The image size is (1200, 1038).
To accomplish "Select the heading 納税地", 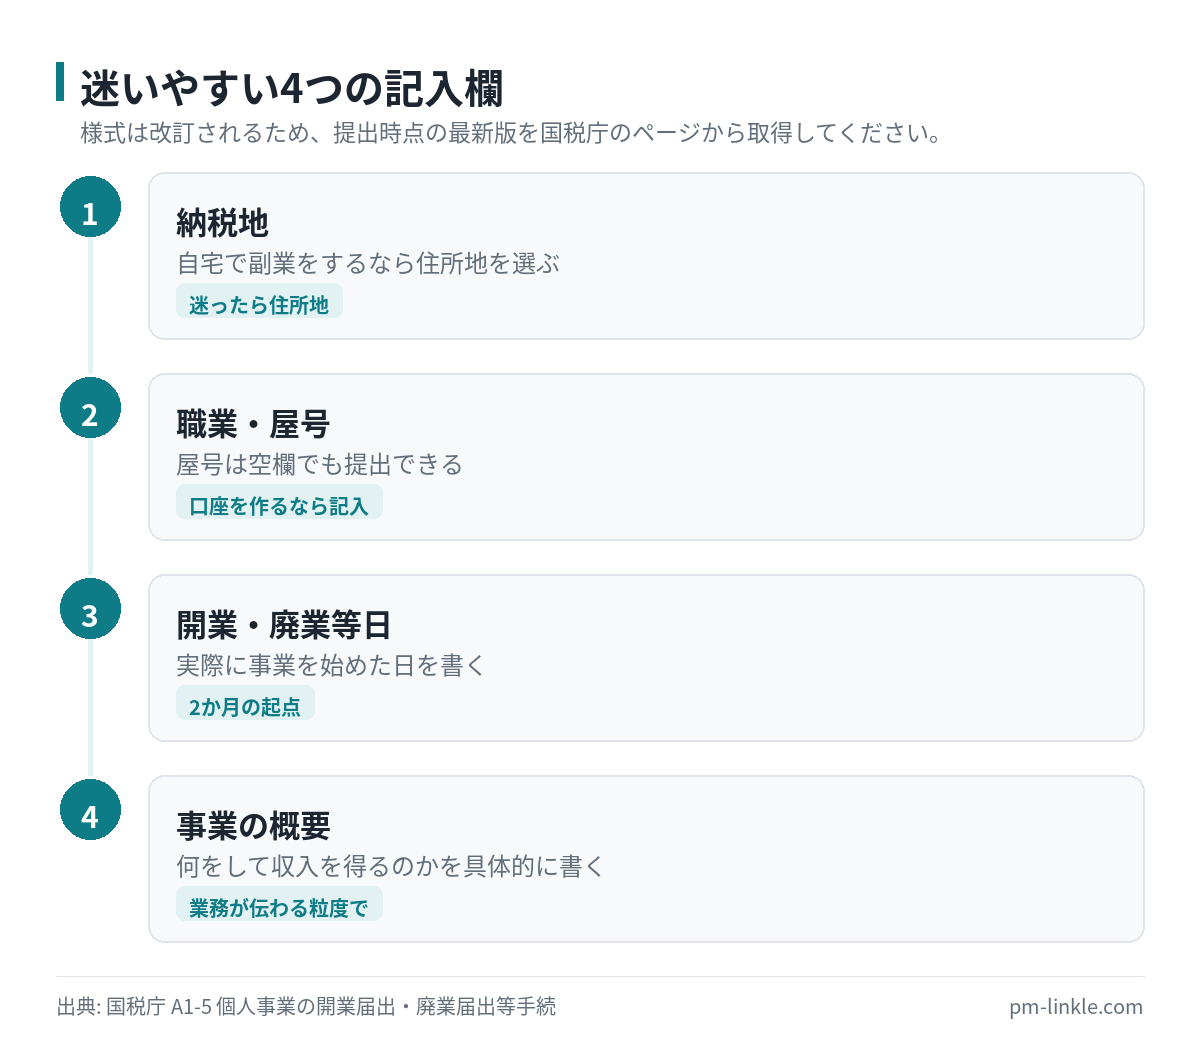I will (x=223, y=223).
